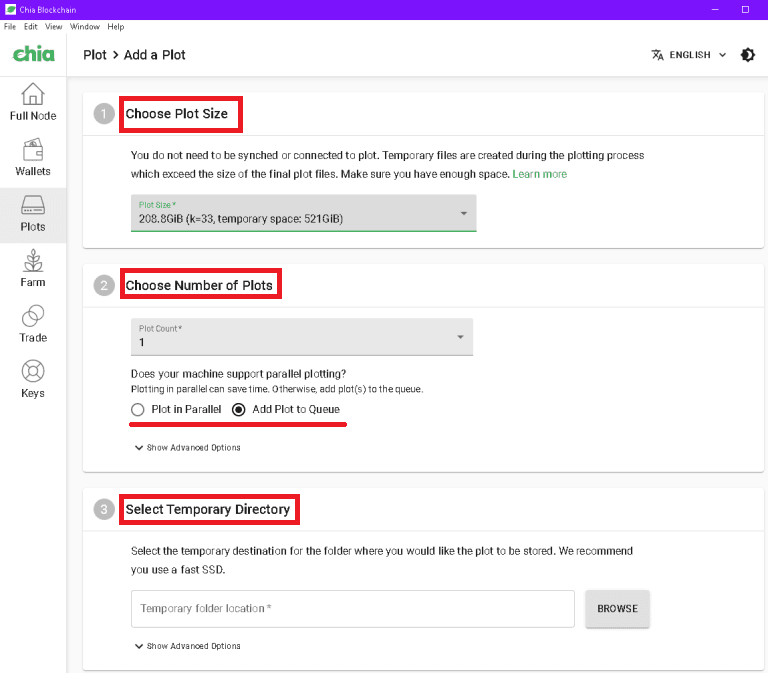This screenshot has width=768, height=673.
Task: Select the Plots drive icon in sidebar
Action: click(x=33, y=205)
